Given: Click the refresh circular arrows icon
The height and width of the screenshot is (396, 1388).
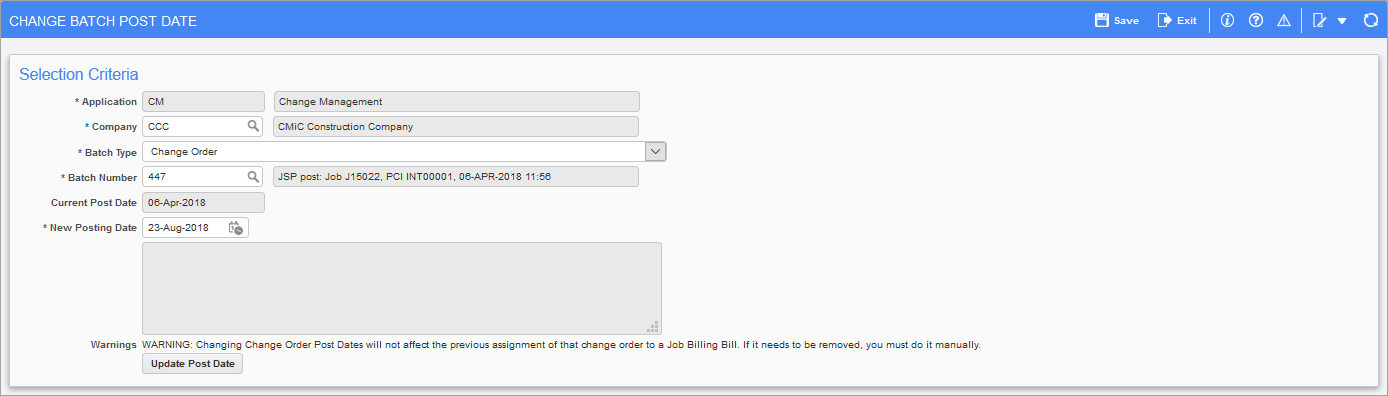Looking at the screenshot, I should pyautogui.click(x=1371, y=20).
